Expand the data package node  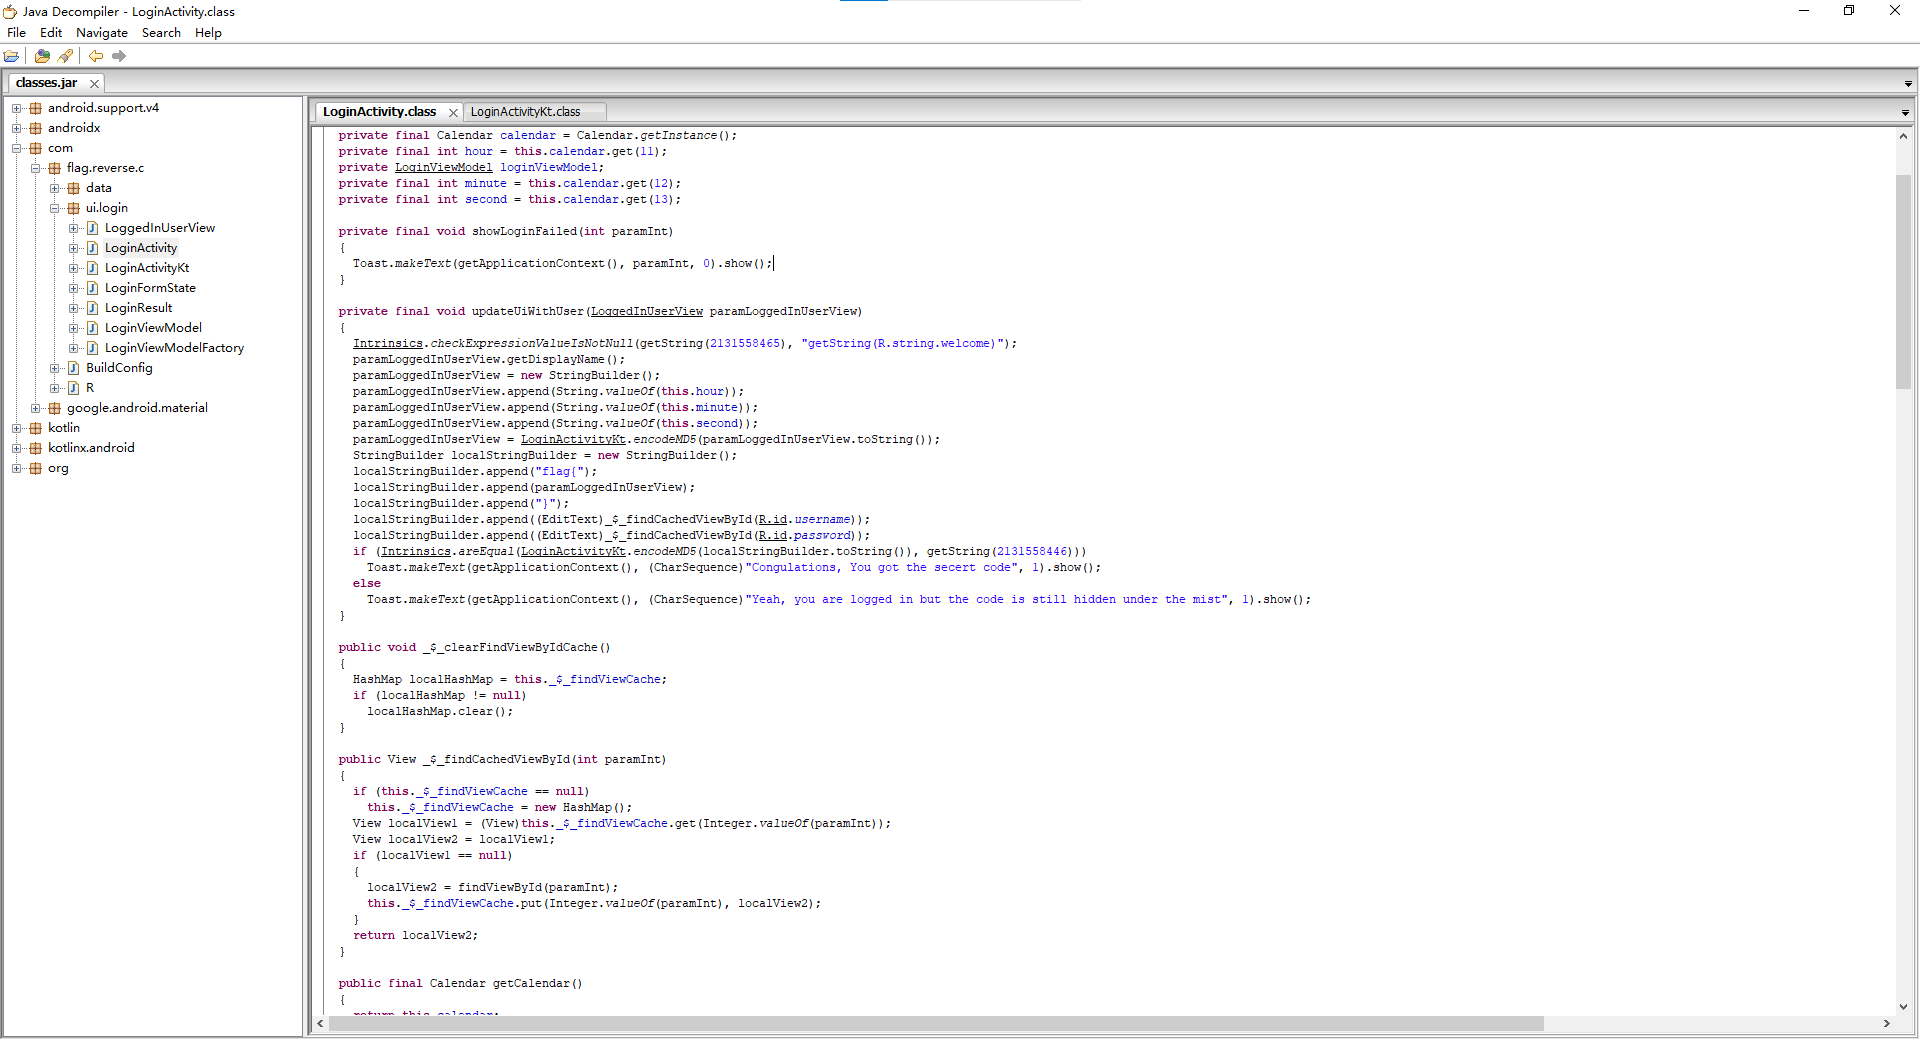pyautogui.click(x=54, y=188)
